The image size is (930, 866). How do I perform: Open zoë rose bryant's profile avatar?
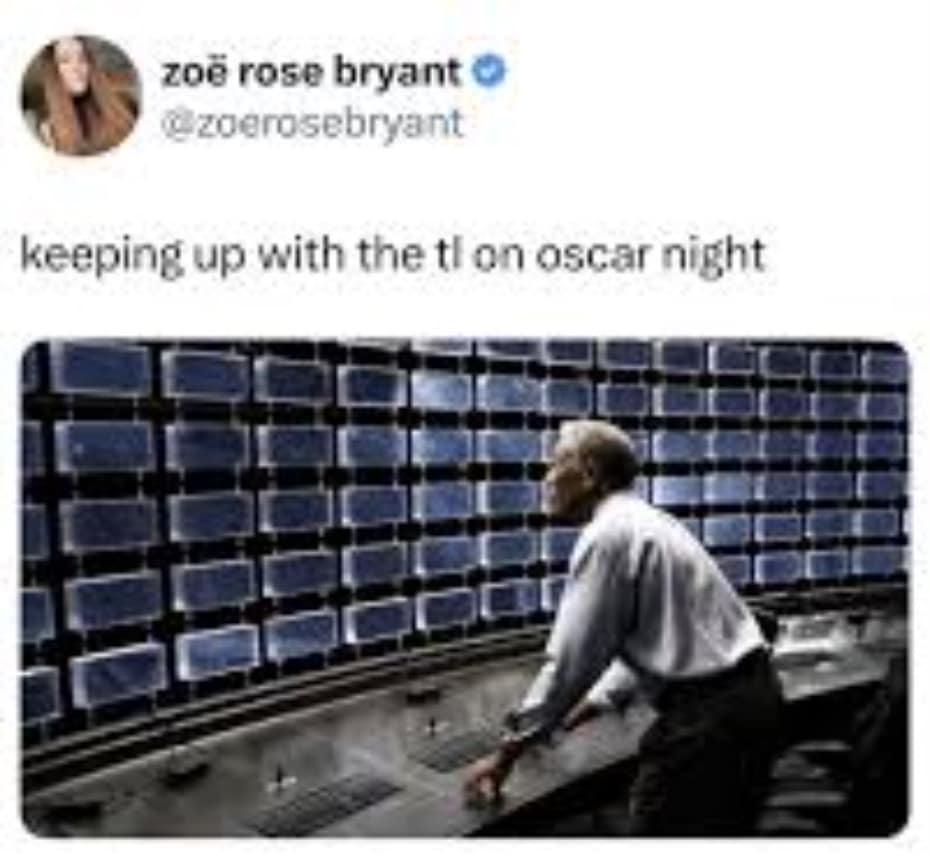point(81,95)
